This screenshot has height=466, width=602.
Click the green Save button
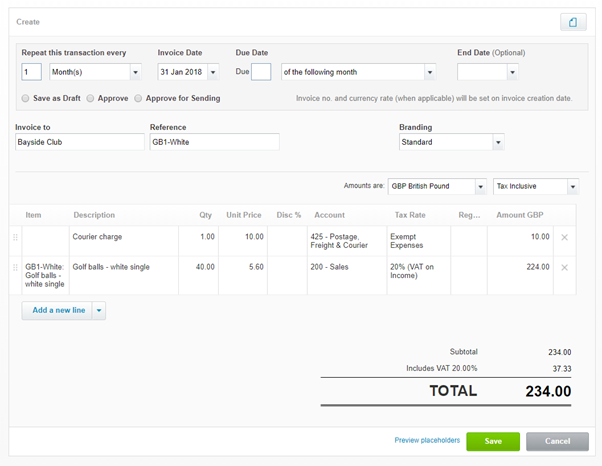(493, 441)
